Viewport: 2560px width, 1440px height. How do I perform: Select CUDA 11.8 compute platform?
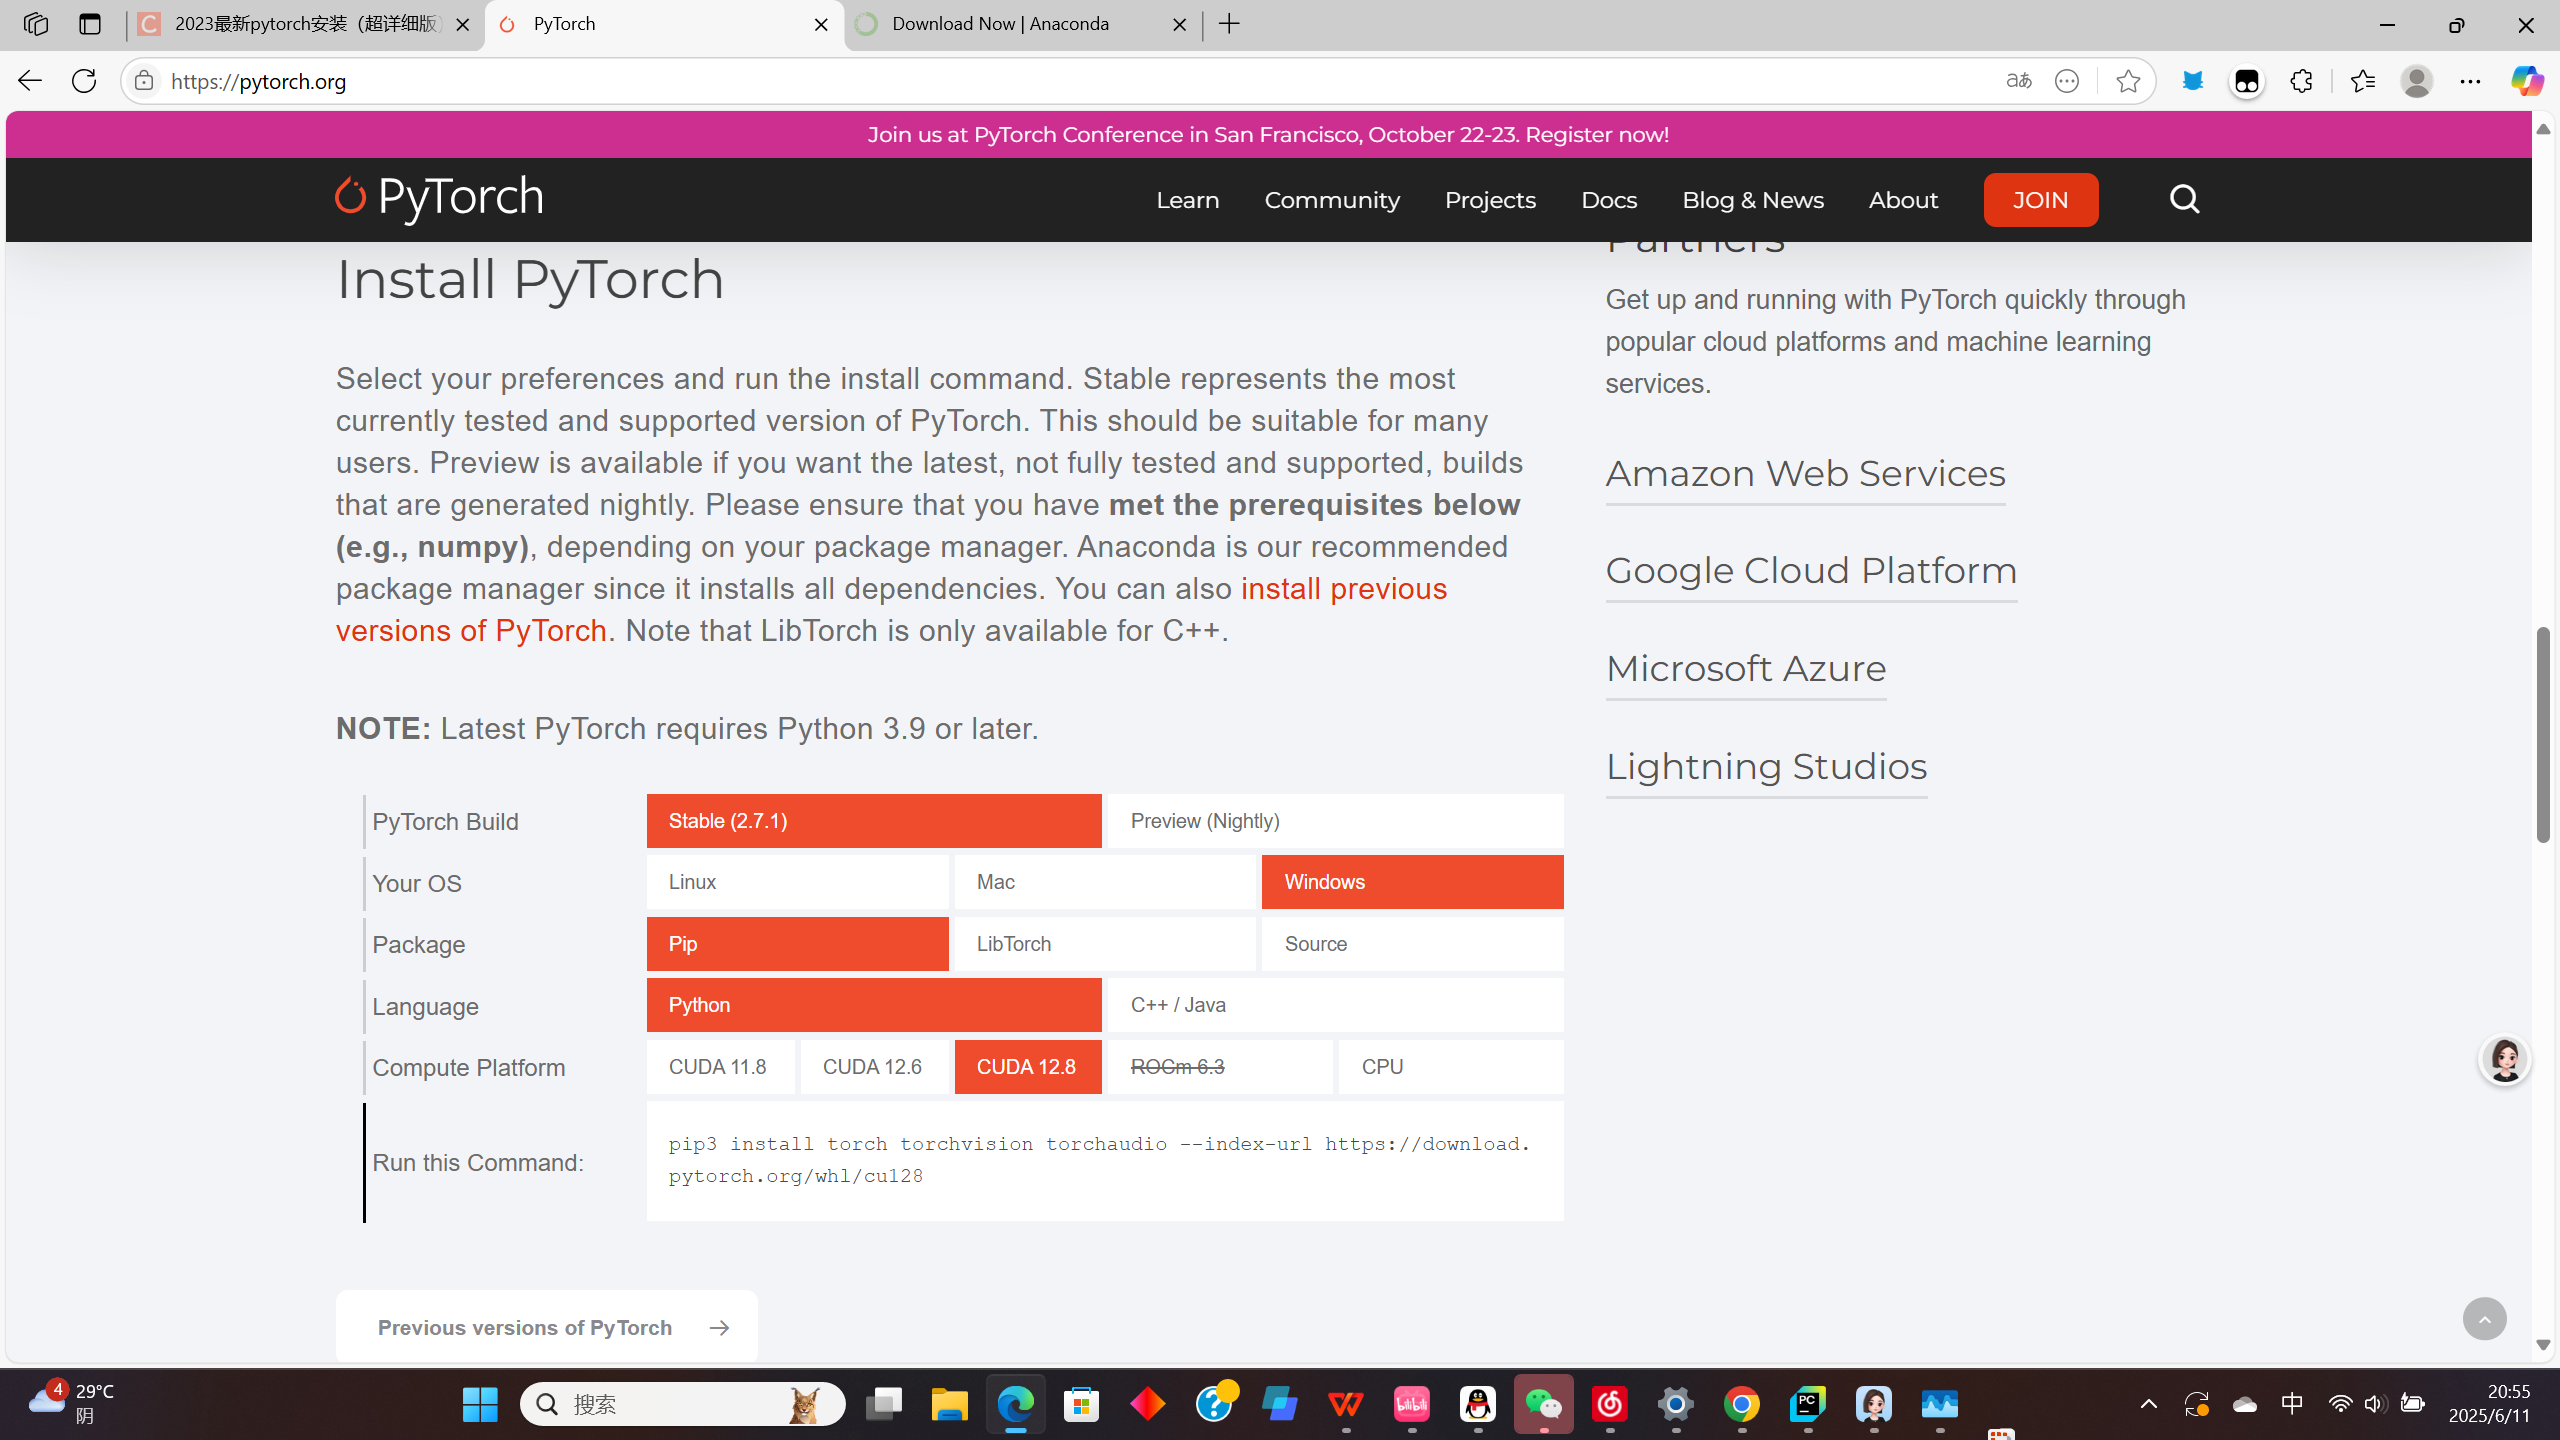point(720,1067)
